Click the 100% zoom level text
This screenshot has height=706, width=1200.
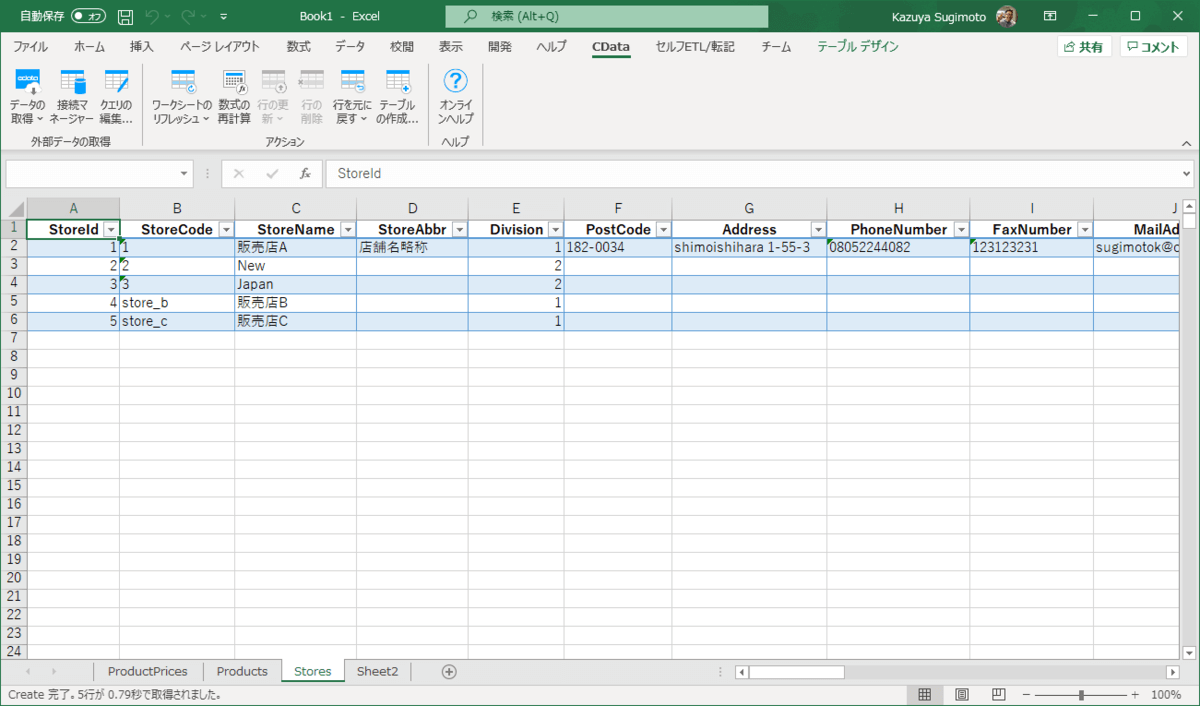(x=1166, y=694)
